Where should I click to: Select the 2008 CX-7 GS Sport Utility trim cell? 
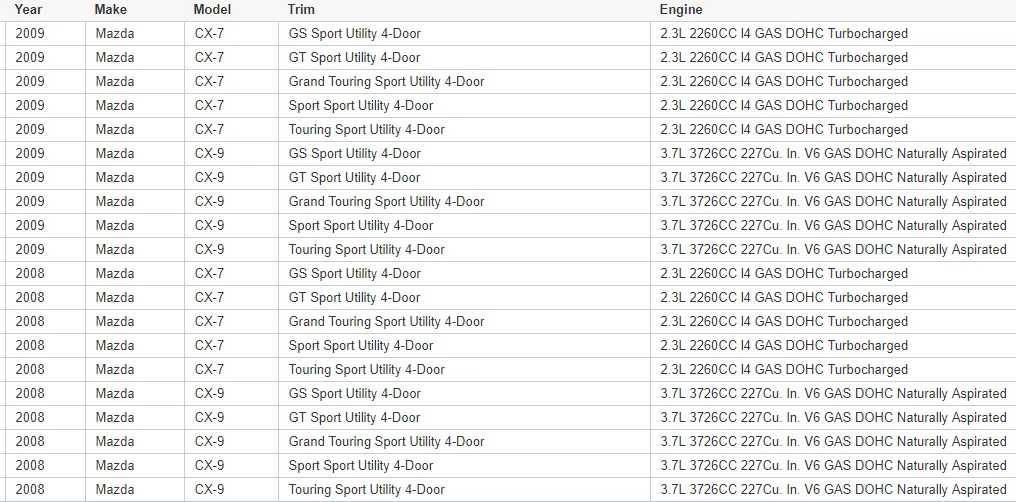pos(465,273)
